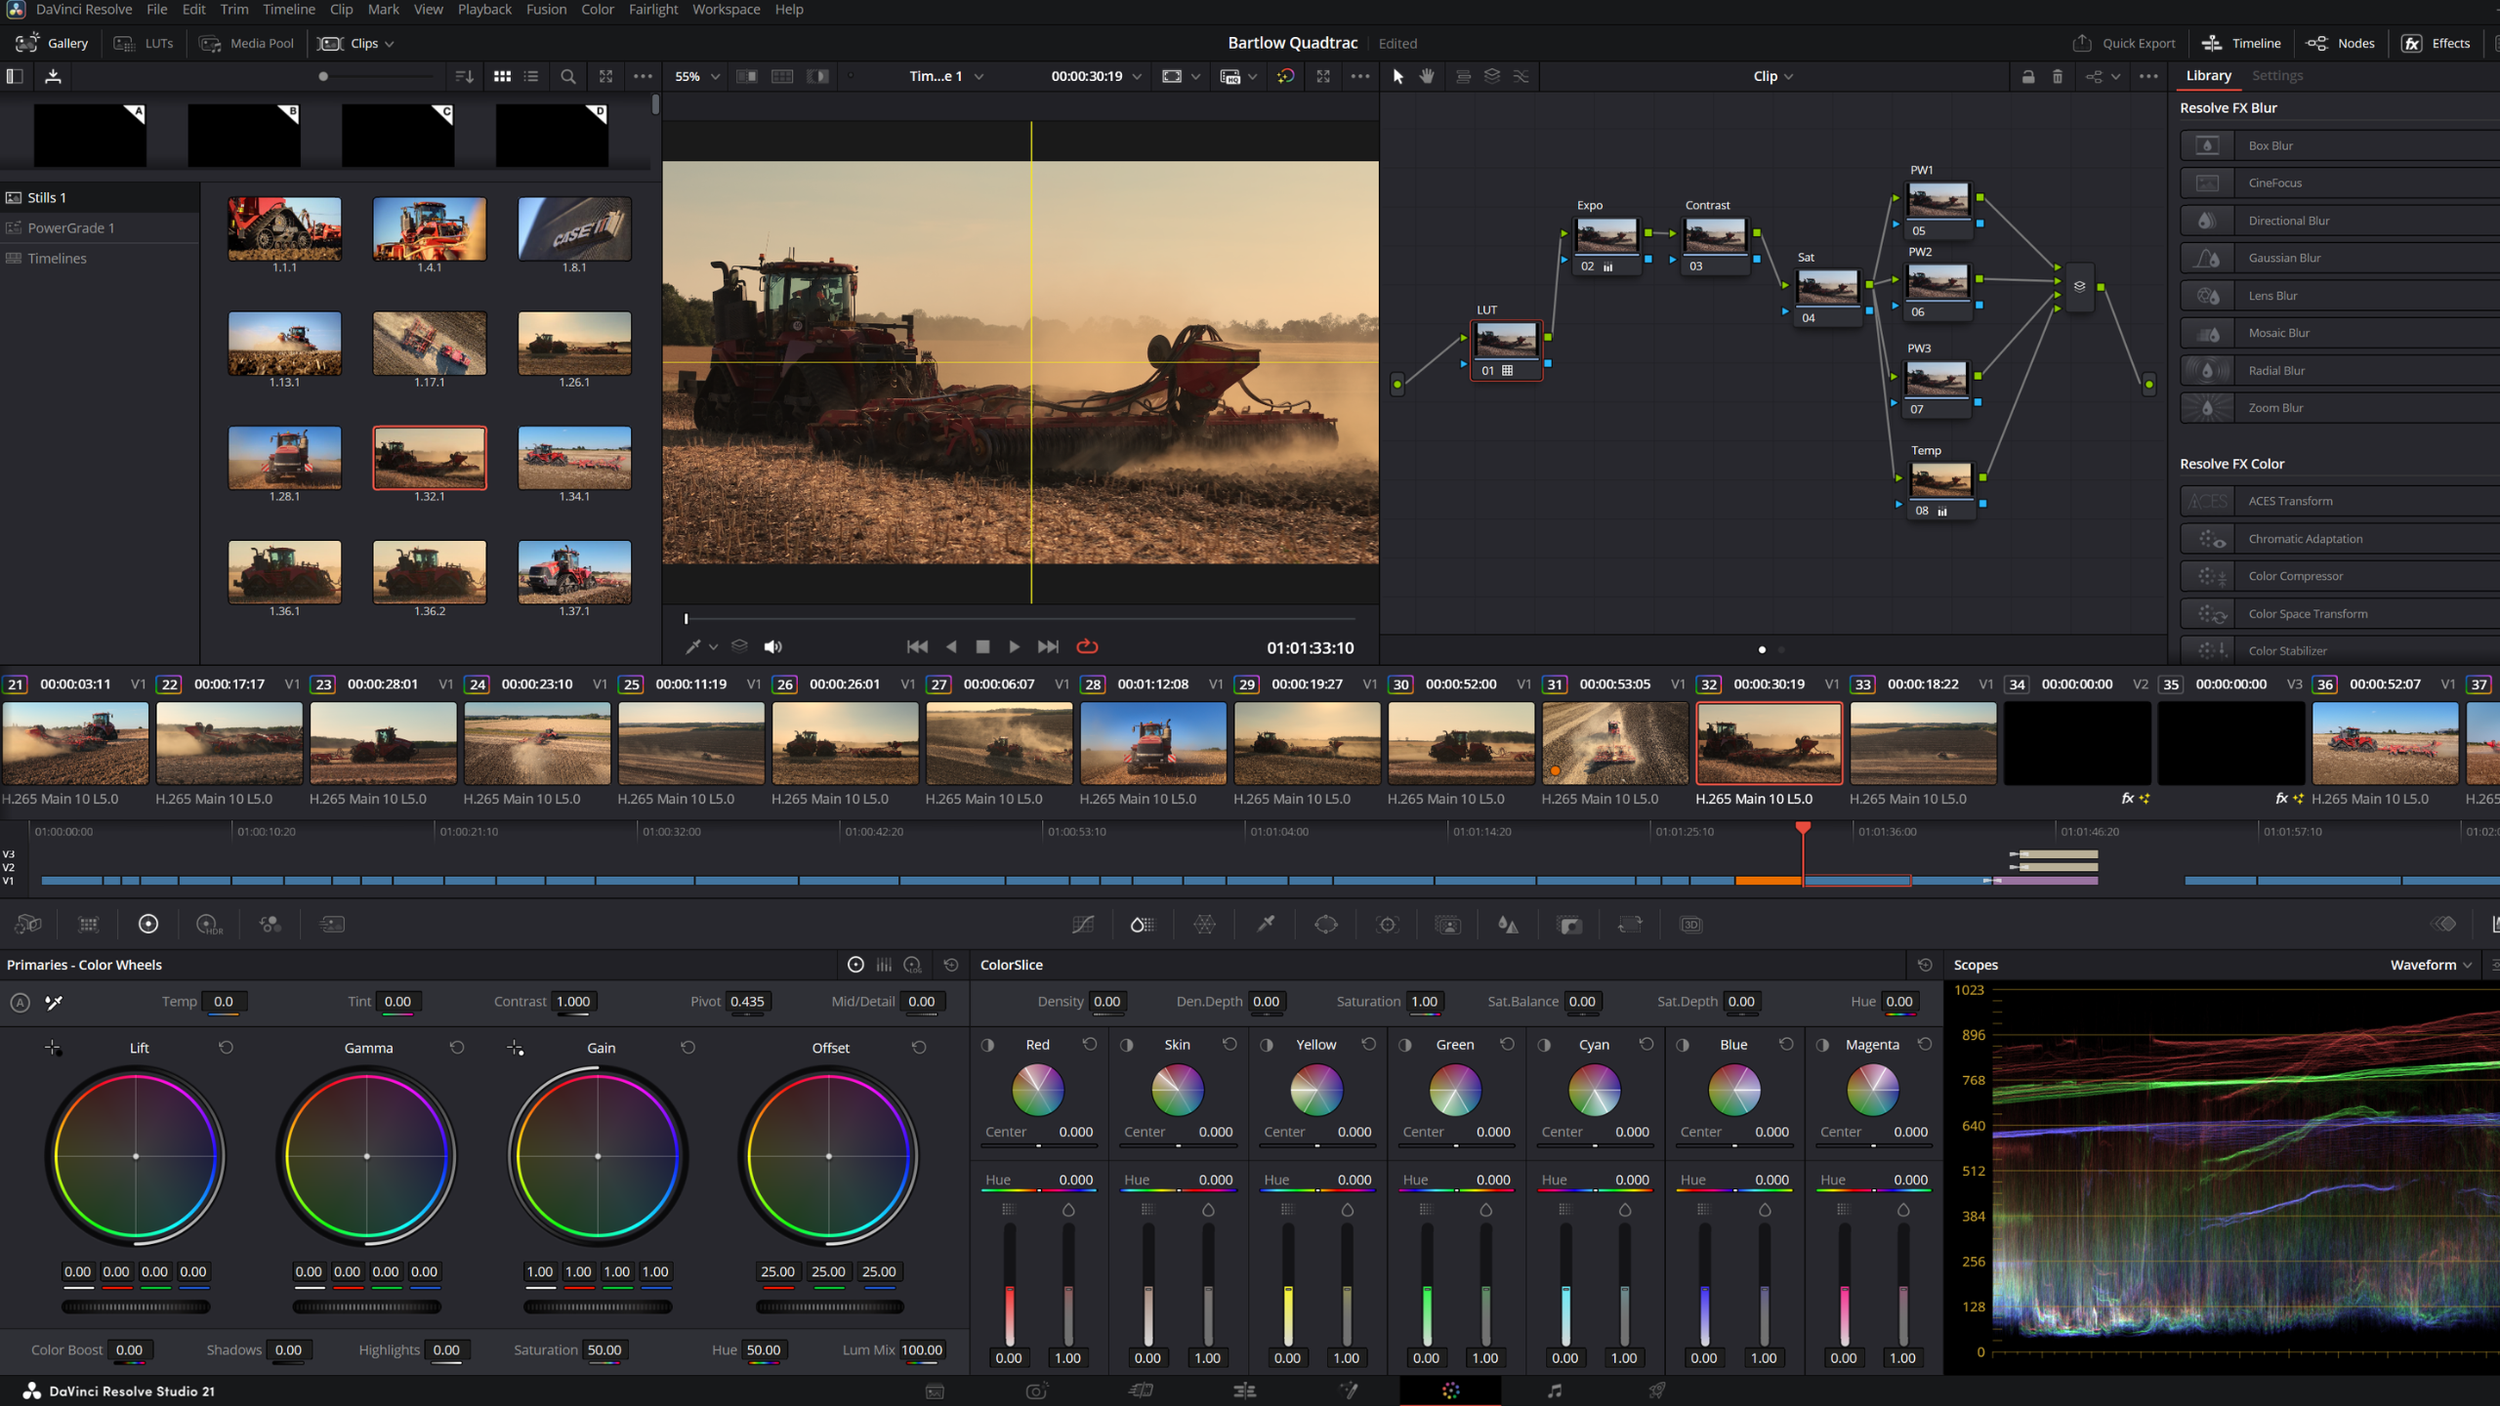Toggle the Blue ColorSlice enable

[1683, 1045]
